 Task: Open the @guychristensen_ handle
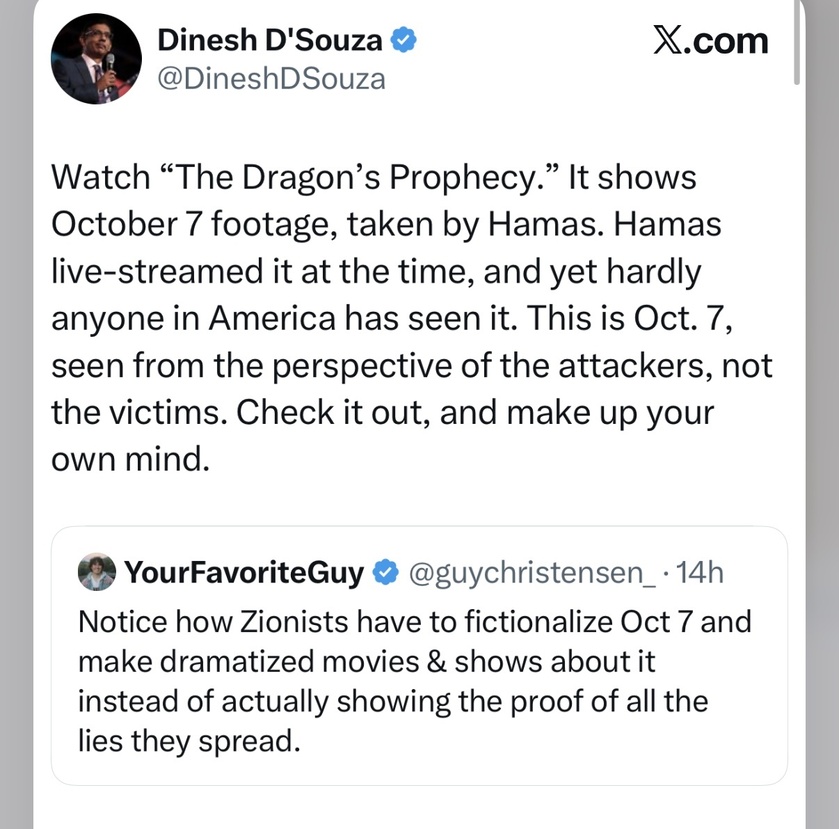pyautogui.click(x=531, y=574)
